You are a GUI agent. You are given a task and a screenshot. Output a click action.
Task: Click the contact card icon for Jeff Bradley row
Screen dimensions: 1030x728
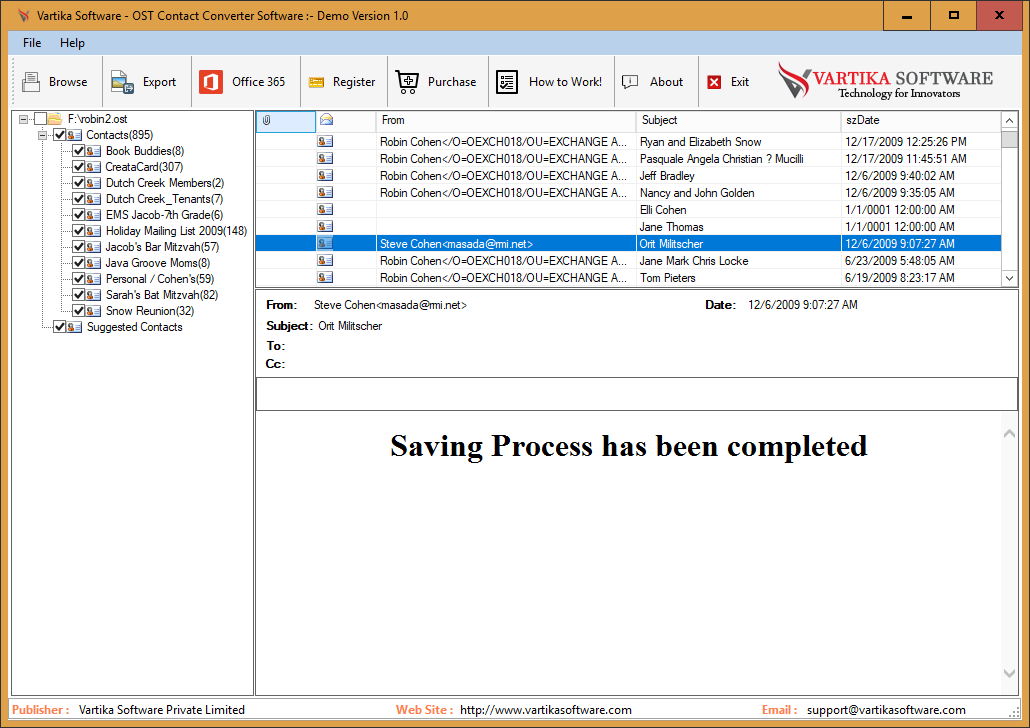[x=325, y=175]
